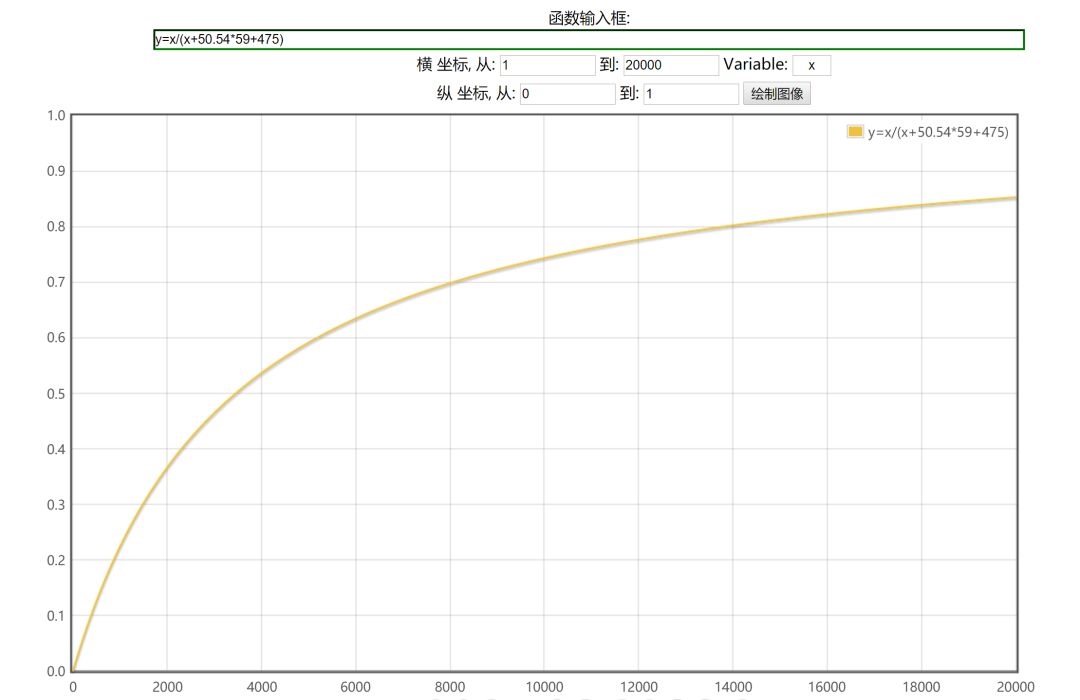This screenshot has height=700, width=1080.
Task: Click the y-axis tick label 0.5
Action: click(56, 393)
